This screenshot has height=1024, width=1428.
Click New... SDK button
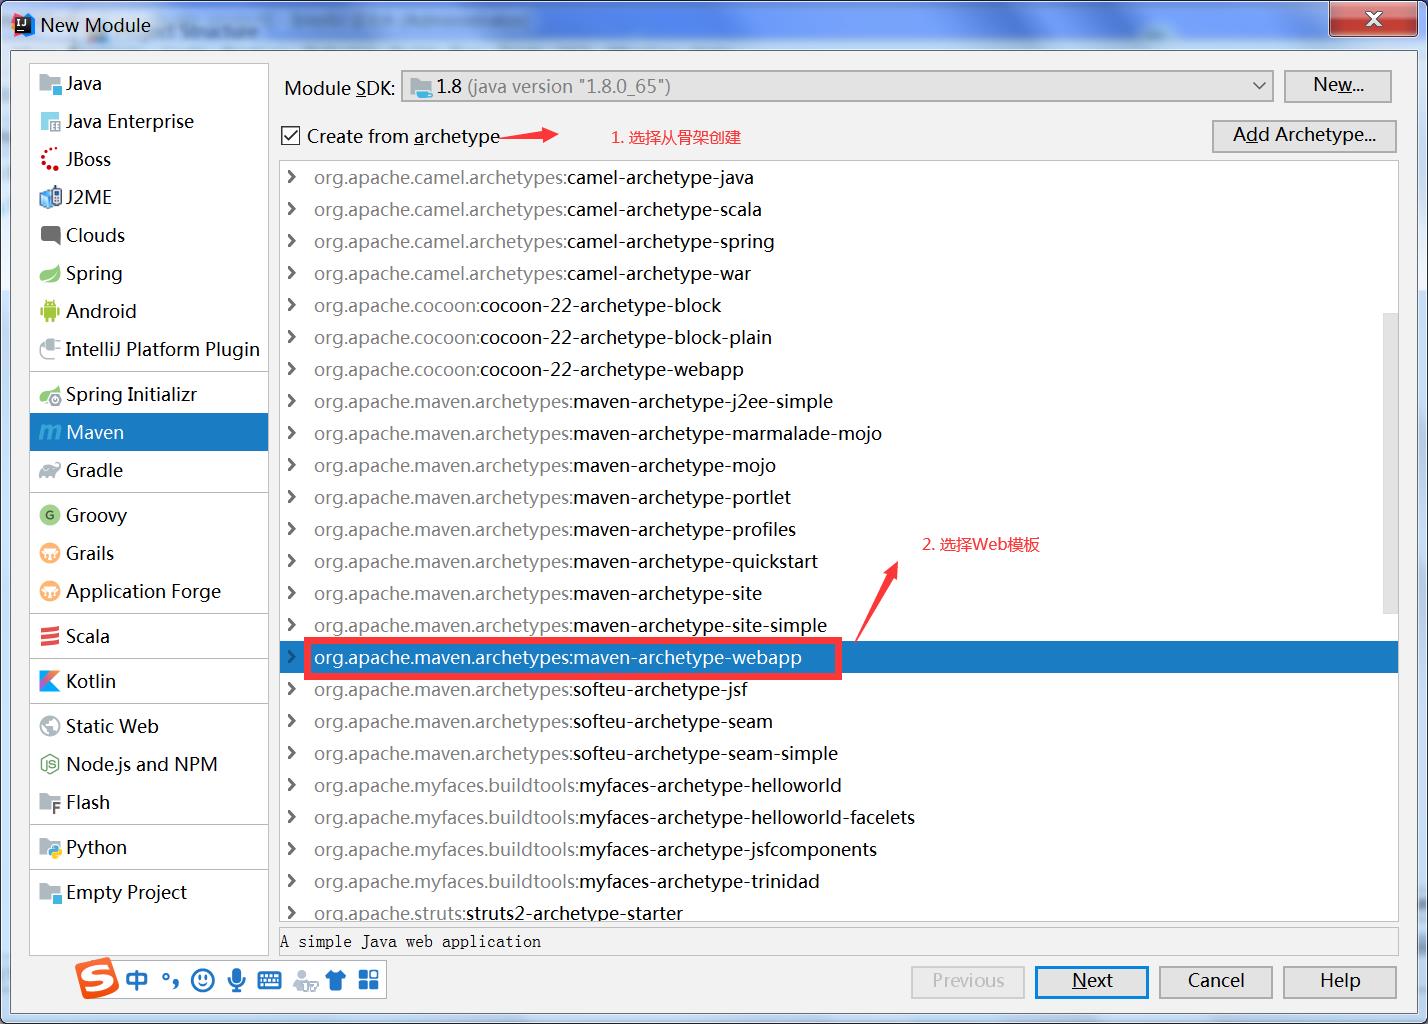[x=1338, y=86]
